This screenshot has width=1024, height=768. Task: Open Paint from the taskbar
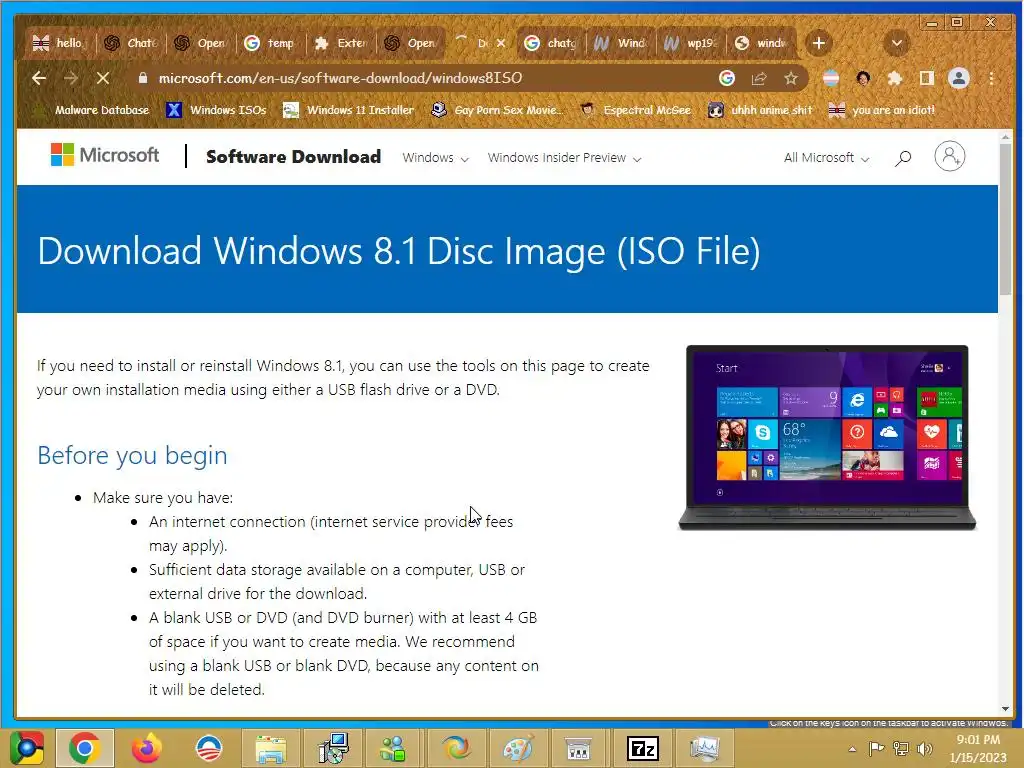[x=518, y=748]
